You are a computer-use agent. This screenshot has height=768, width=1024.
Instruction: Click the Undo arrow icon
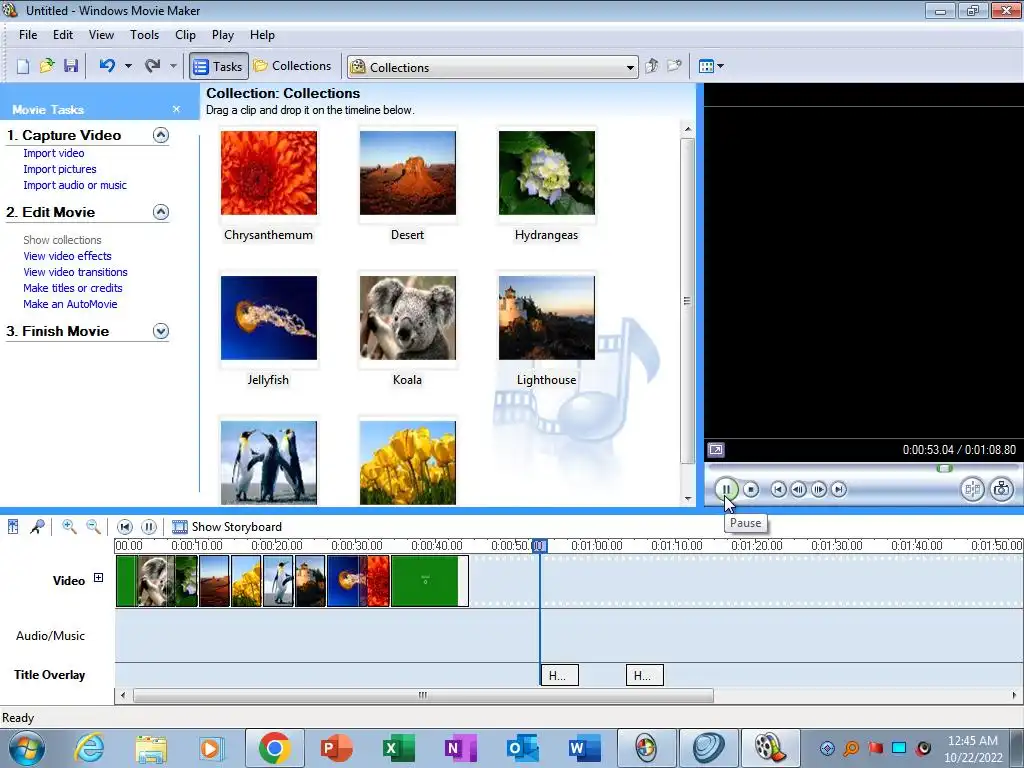pyautogui.click(x=108, y=66)
